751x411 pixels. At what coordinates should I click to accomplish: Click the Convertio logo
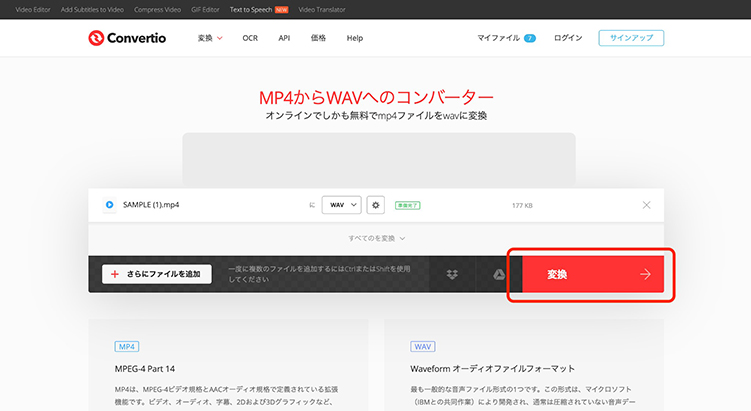(127, 38)
